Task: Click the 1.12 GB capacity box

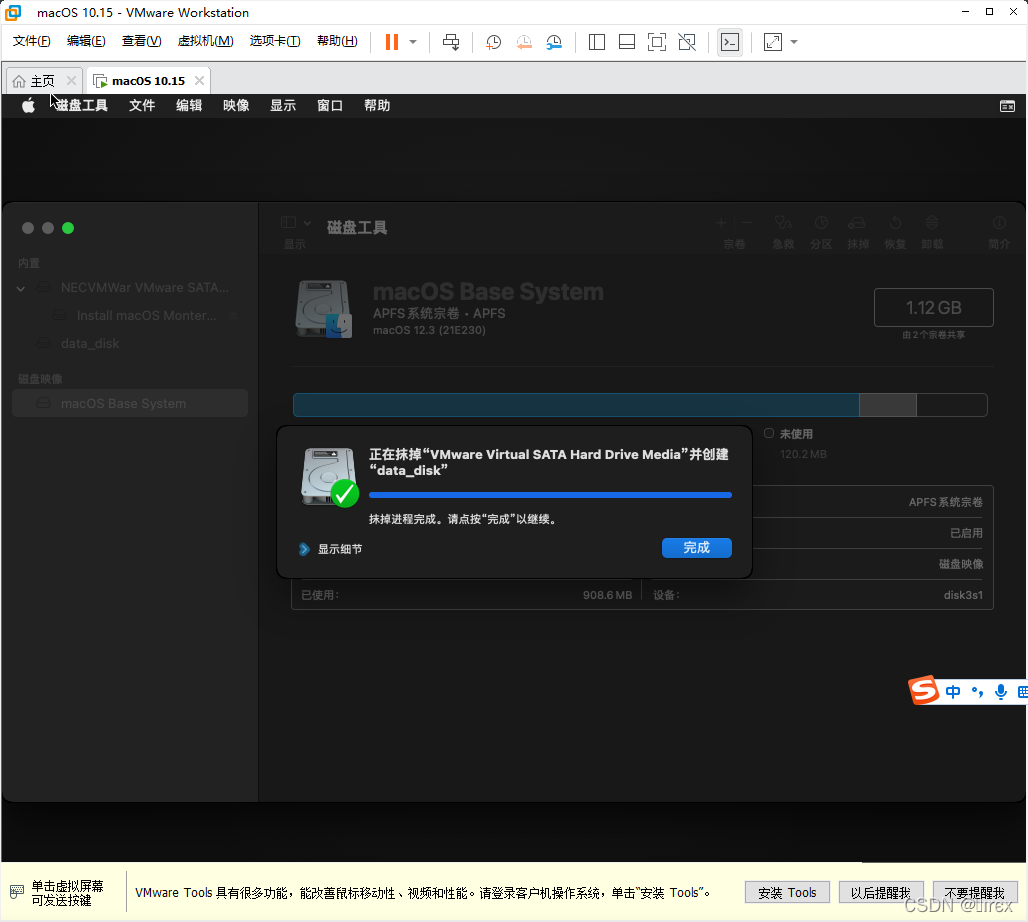Action: (934, 308)
